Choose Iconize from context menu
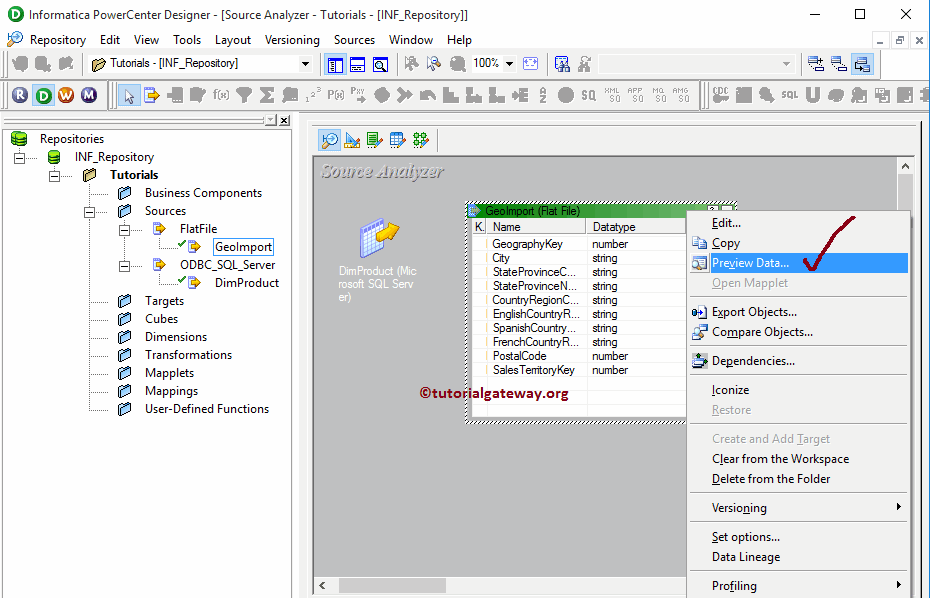Image resolution: width=930 pixels, height=598 pixels. pyautogui.click(x=798, y=390)
